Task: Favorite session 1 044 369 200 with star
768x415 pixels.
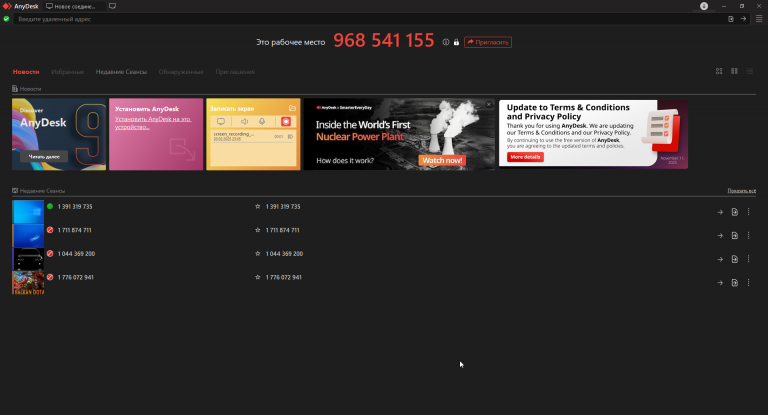Action: coord(258,253)
